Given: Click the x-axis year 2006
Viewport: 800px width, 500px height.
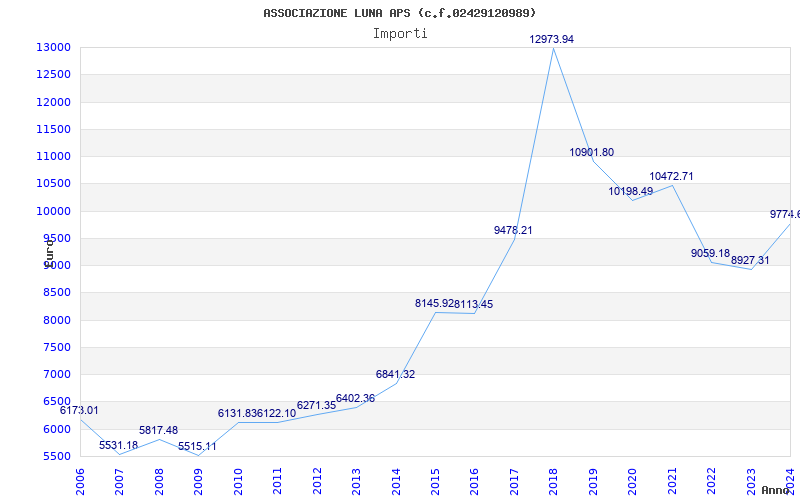Looking at the screenshot, I should pos(80,482).
